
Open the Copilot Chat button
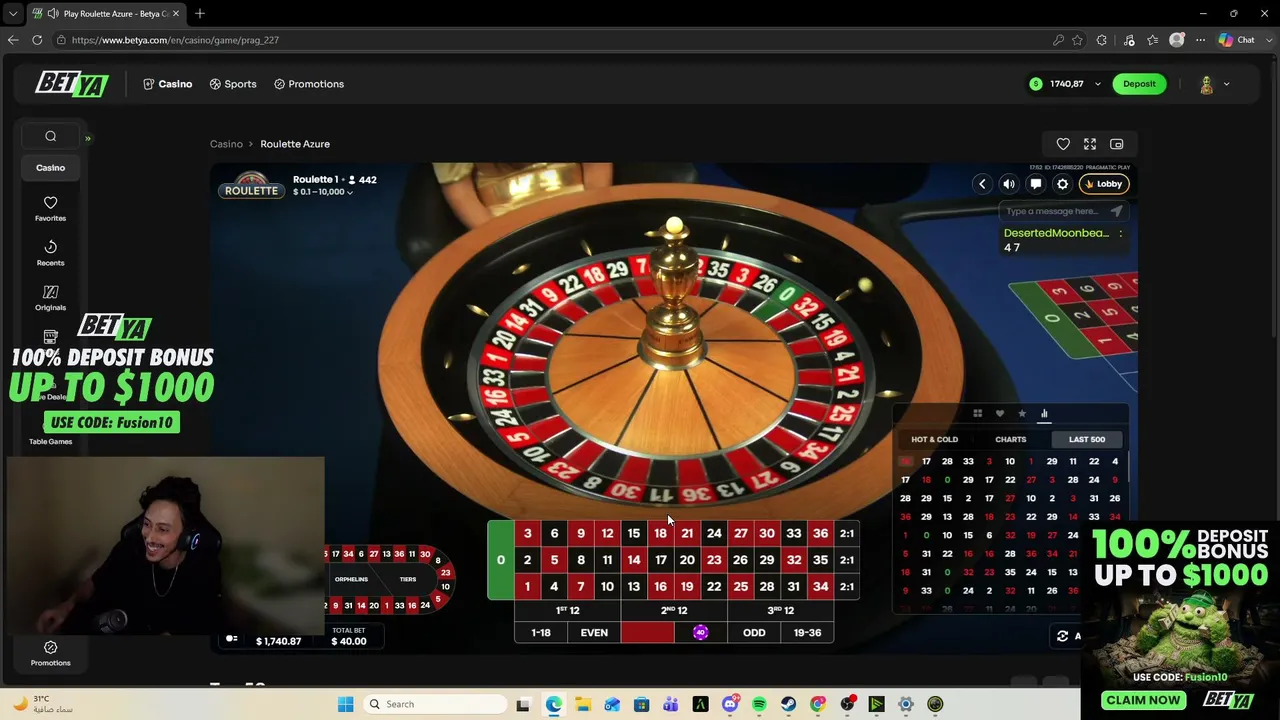click(1237, 40)
